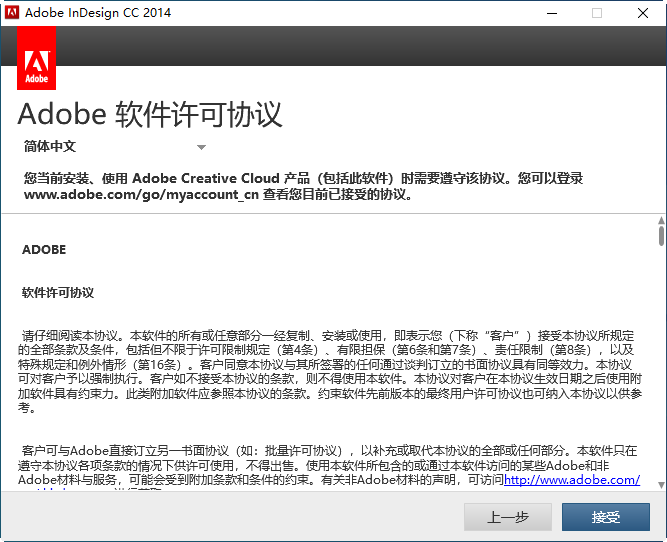Click the ADOBE heading in the agreement
The image size is (667, 542).
(44, 249)
